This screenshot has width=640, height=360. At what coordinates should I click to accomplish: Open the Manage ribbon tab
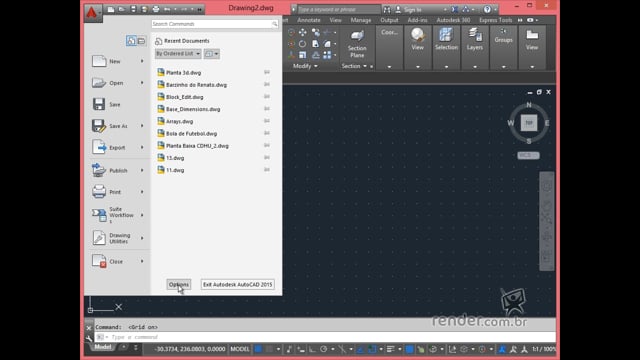click(x=361, y=20)
